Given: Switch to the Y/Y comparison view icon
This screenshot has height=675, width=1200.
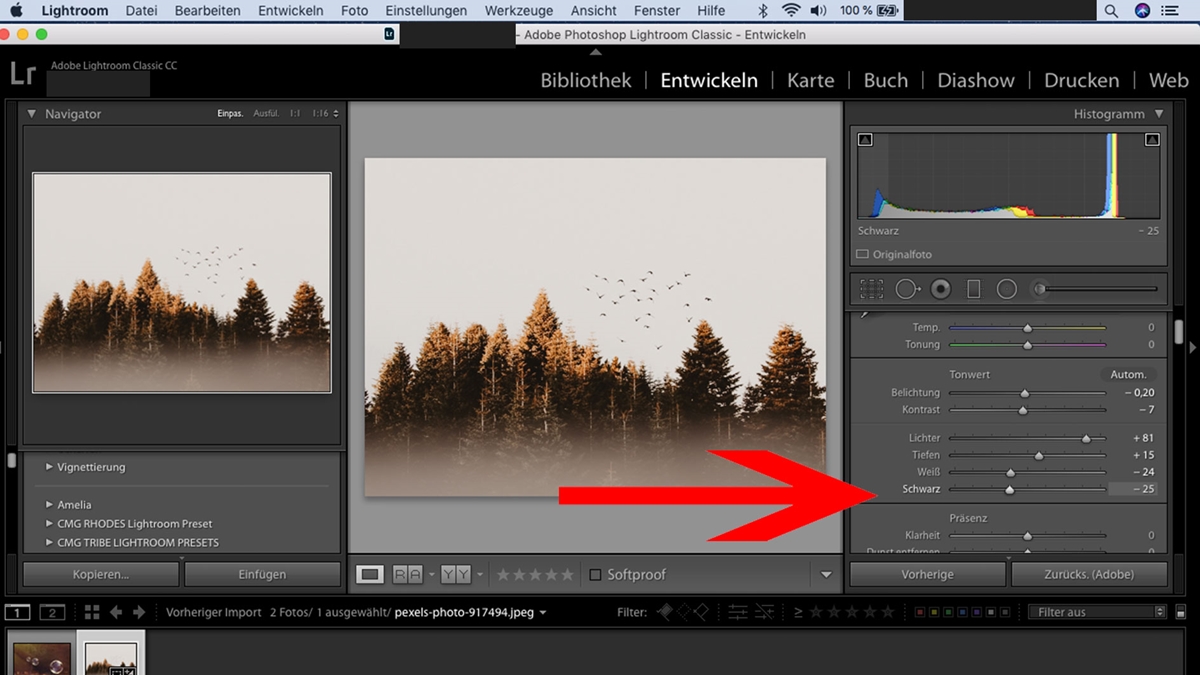Looking at the screenshot, I should 455,574.
